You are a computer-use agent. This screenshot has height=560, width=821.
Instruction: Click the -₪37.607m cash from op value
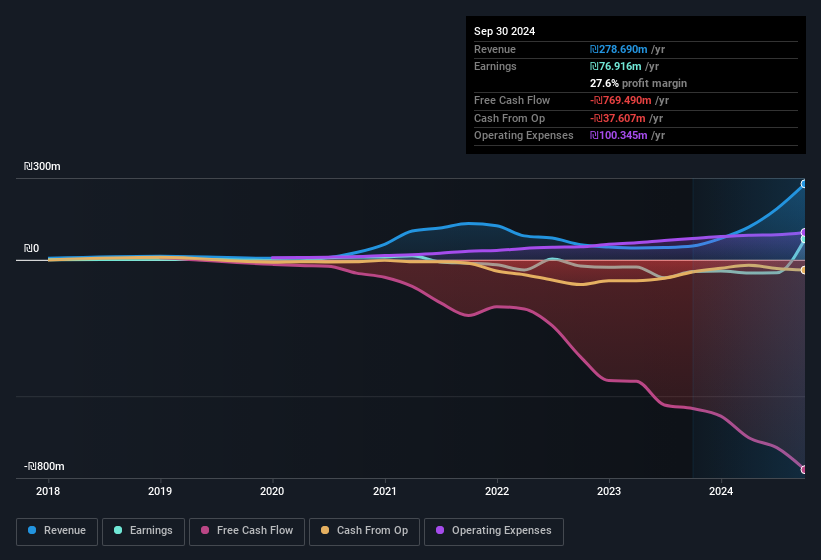click(617, 118)
